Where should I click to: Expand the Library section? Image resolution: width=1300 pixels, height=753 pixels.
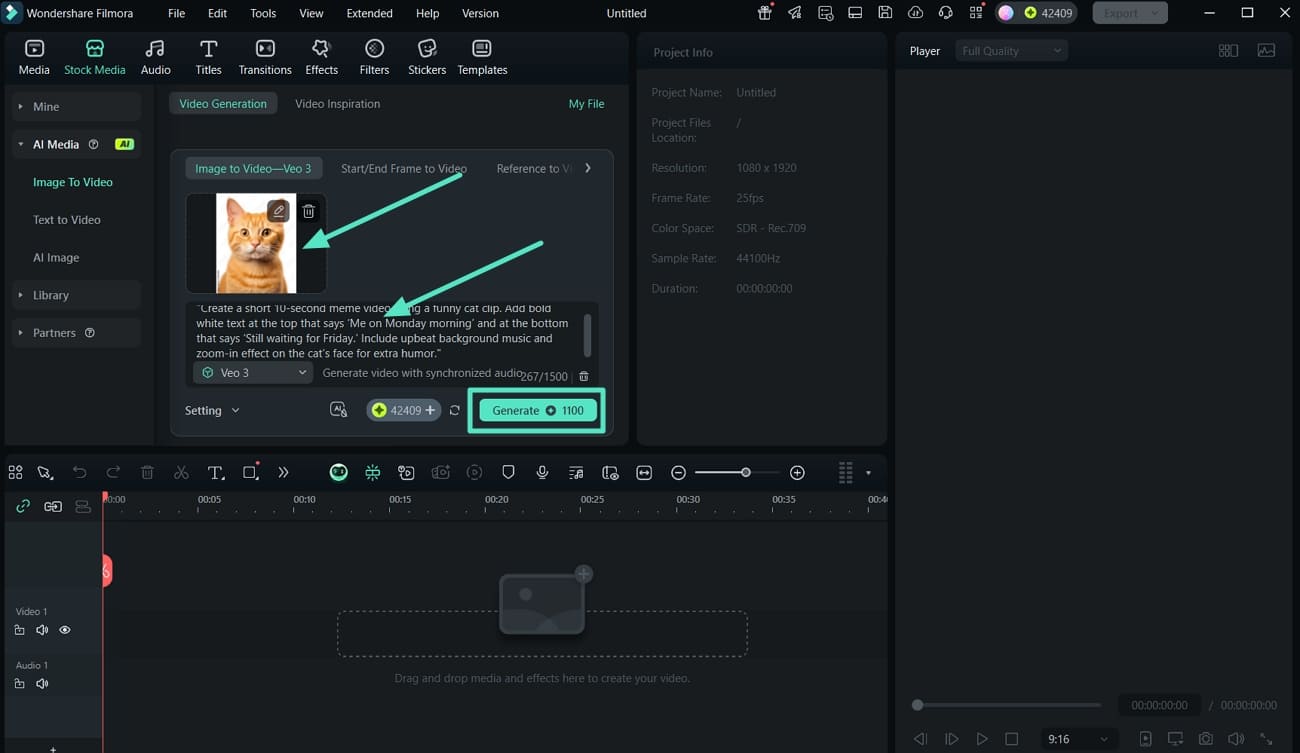point(76,295)
